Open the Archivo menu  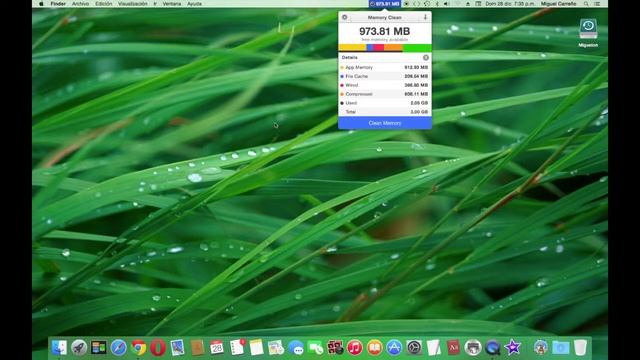[80, 4]
